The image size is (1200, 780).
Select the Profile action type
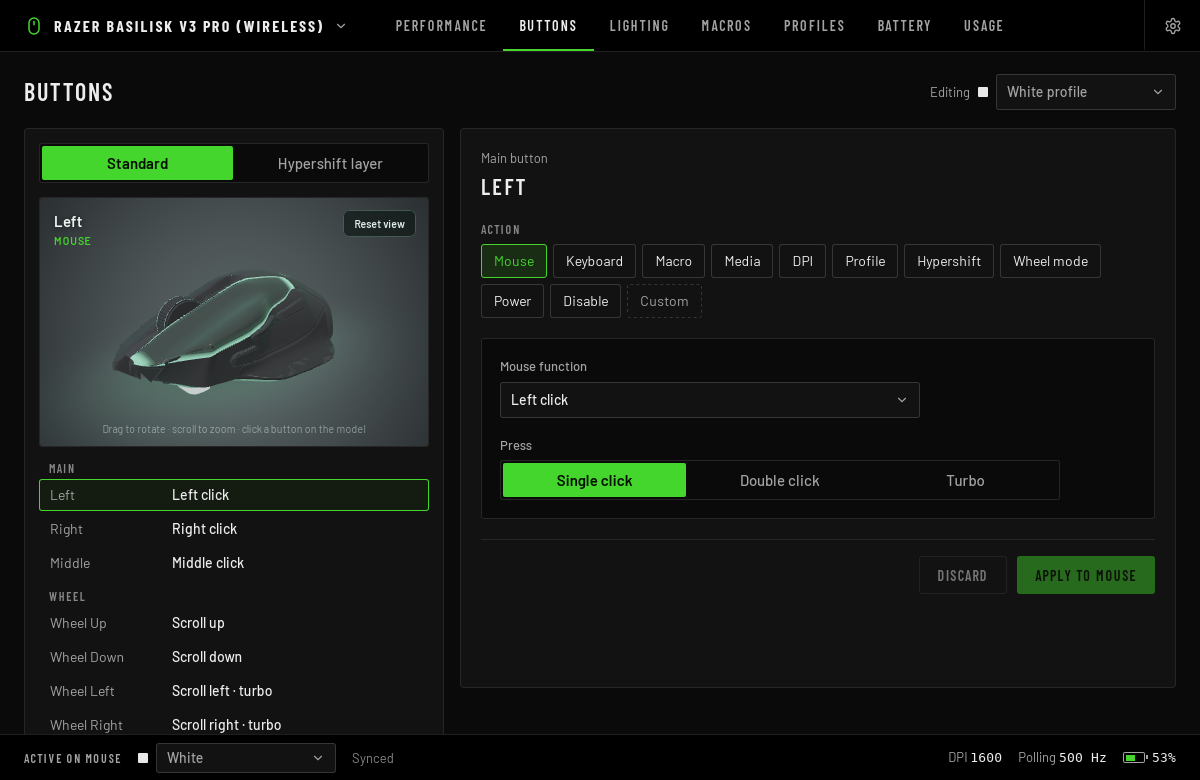click(x=865, y=261)
